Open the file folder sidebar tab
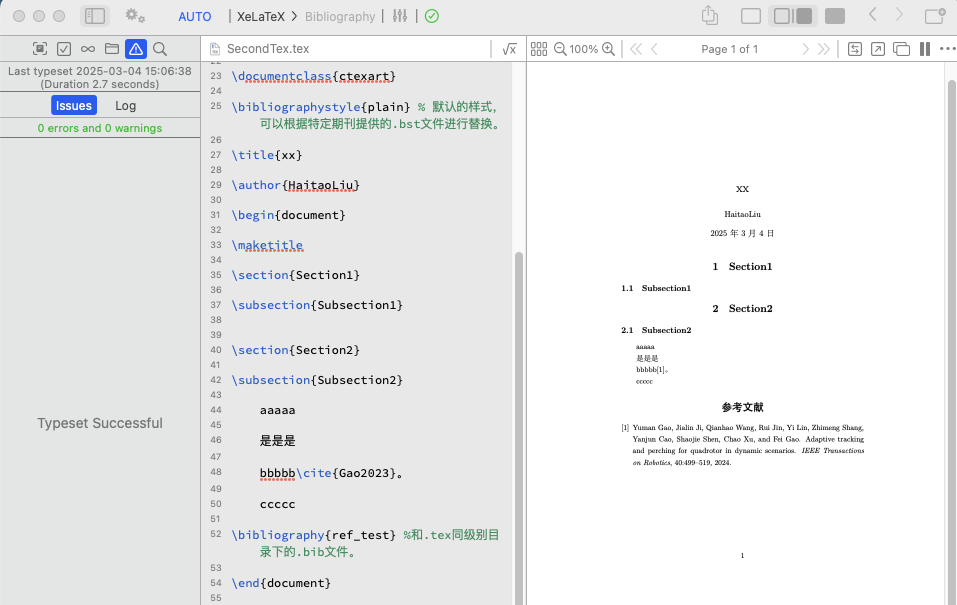The image size is (957, 605). point(112,49)
